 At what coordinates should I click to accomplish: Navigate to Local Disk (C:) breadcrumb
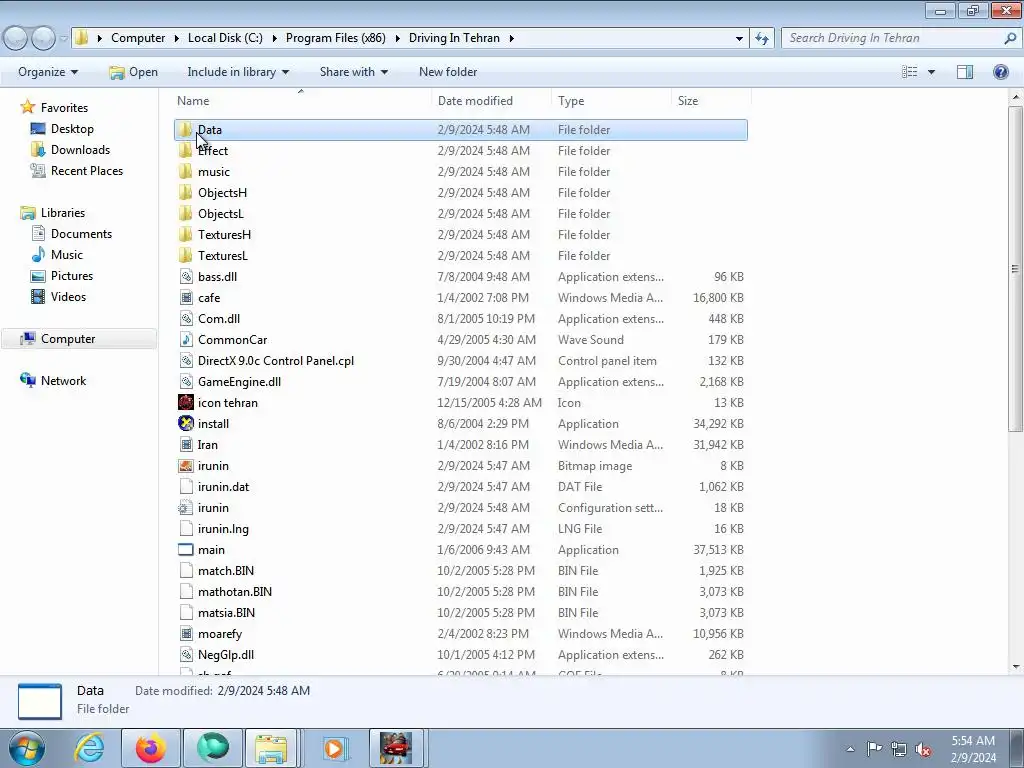(225, 38)
